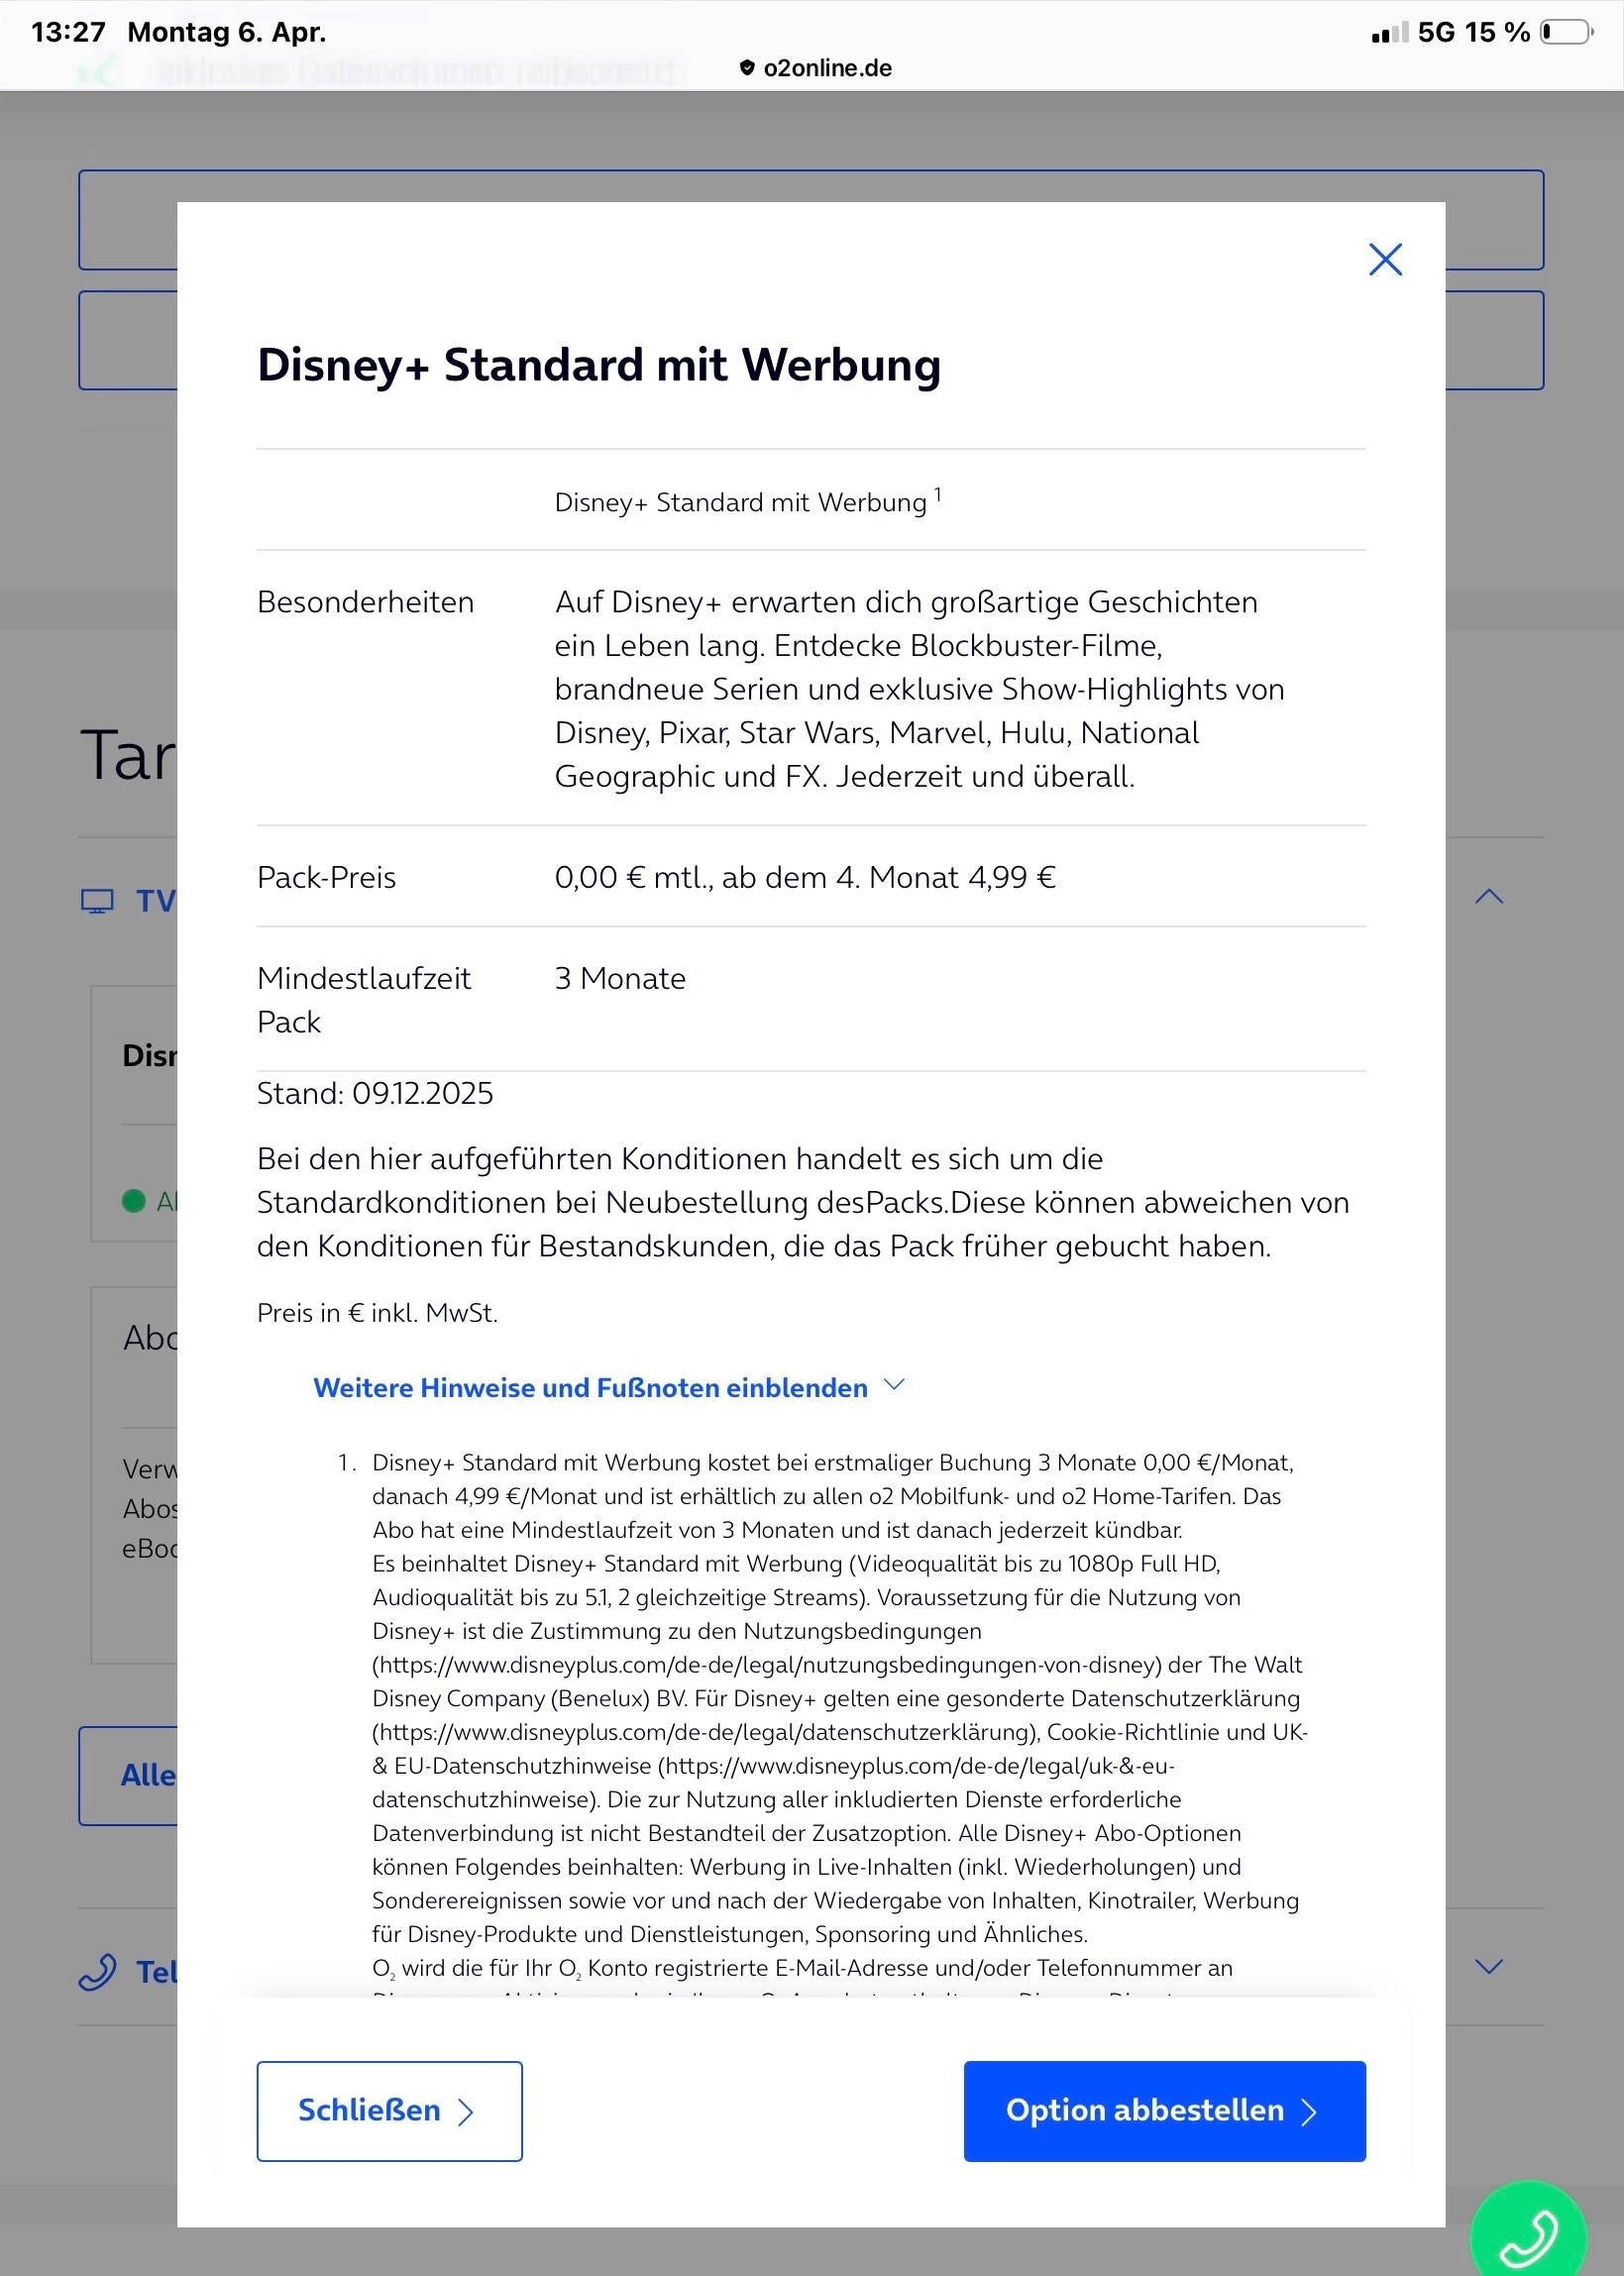Click the '3 Monate' minimum term value

point(620,978)
